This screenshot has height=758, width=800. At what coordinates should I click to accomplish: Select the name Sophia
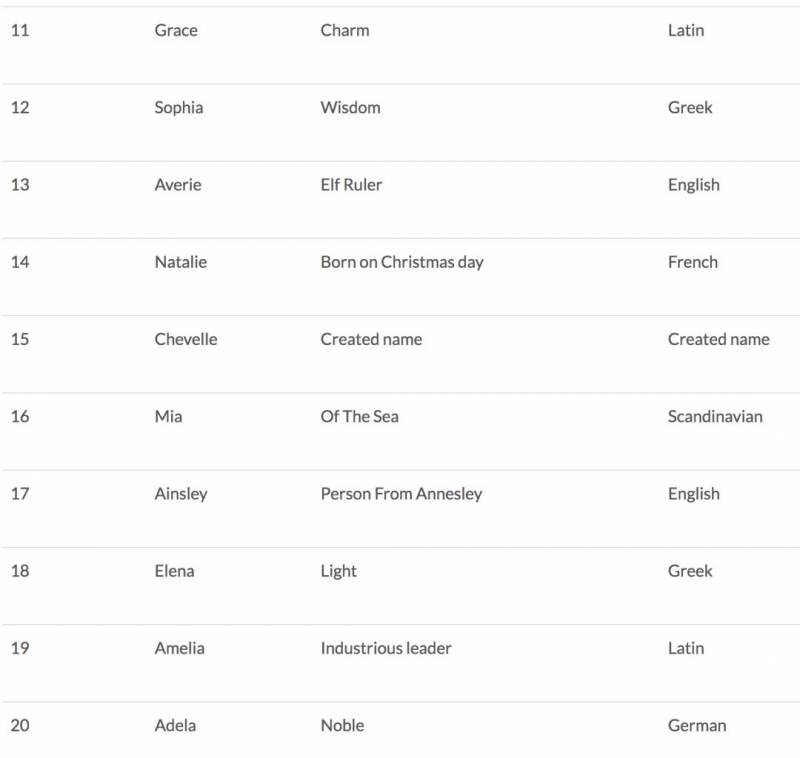(x=178, y=108)
